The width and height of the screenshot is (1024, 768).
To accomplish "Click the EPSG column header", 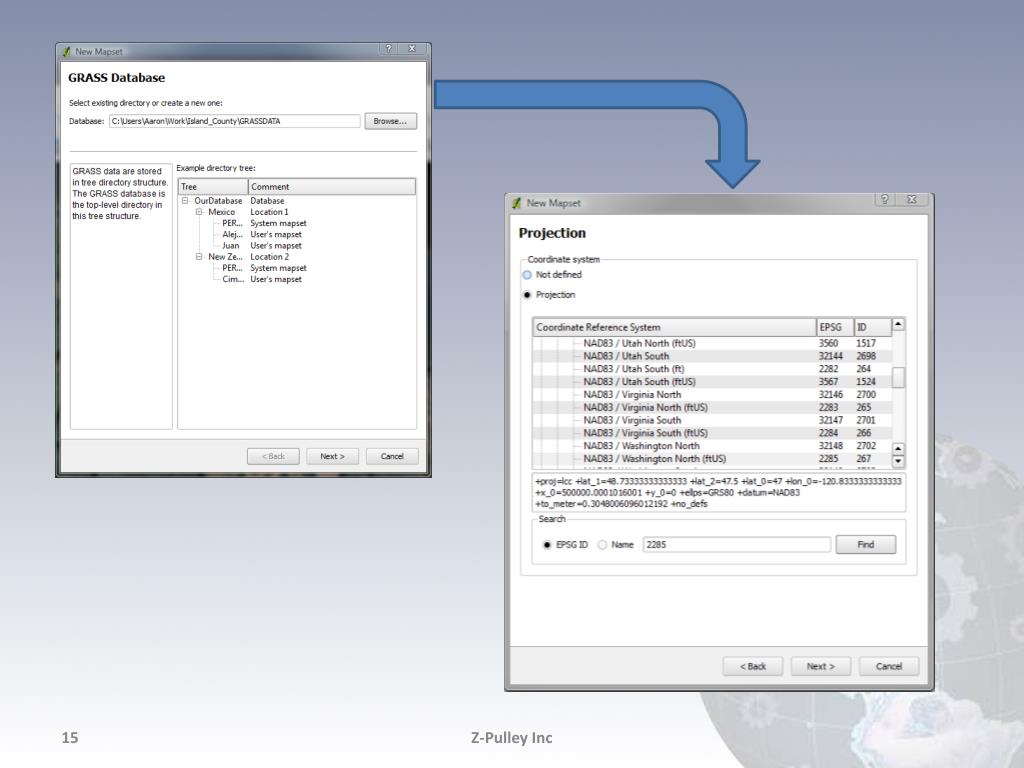I will 835,327.
